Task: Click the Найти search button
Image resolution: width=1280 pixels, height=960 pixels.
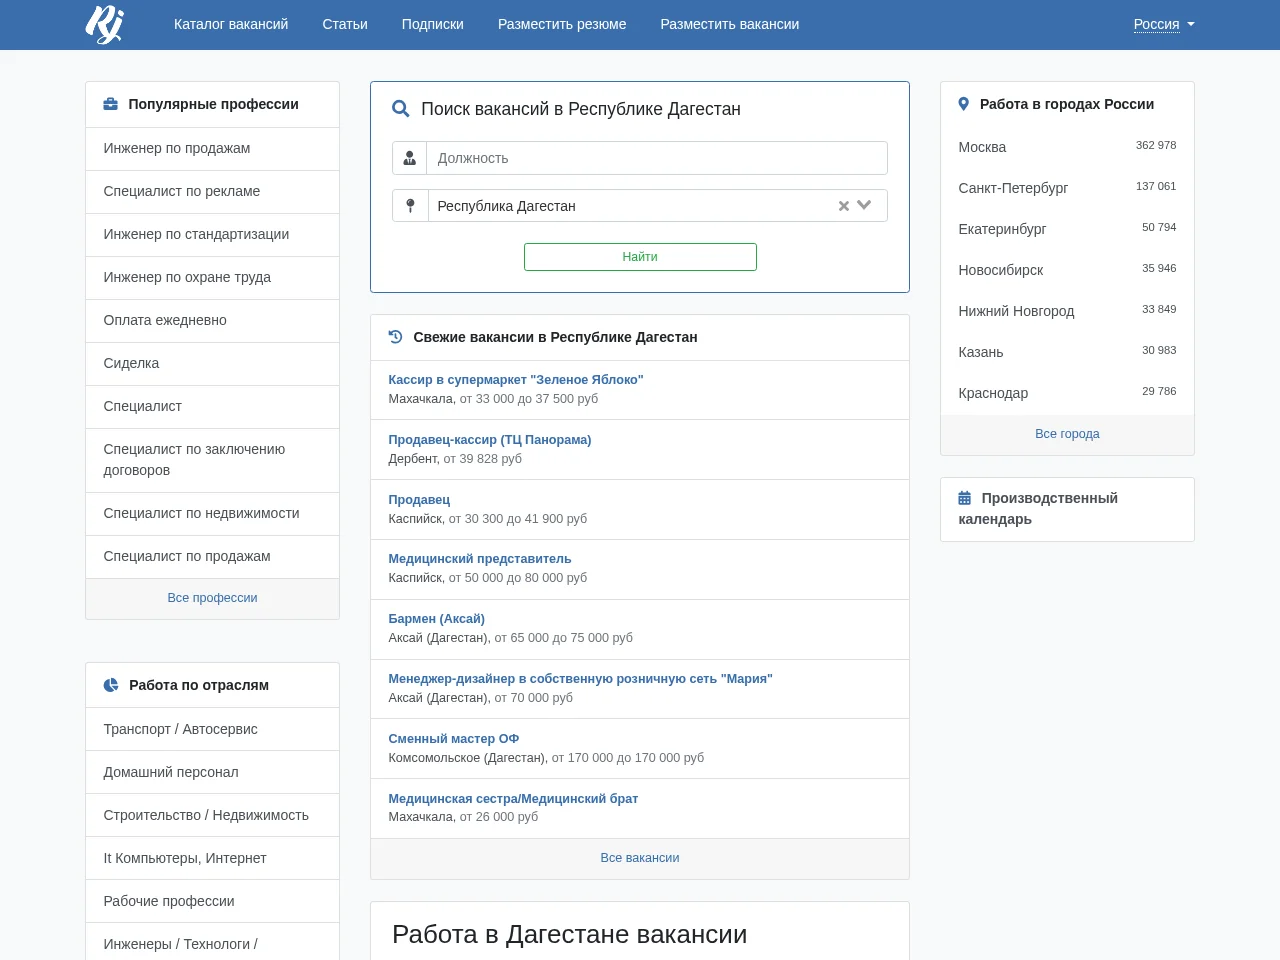Action: 640,257
